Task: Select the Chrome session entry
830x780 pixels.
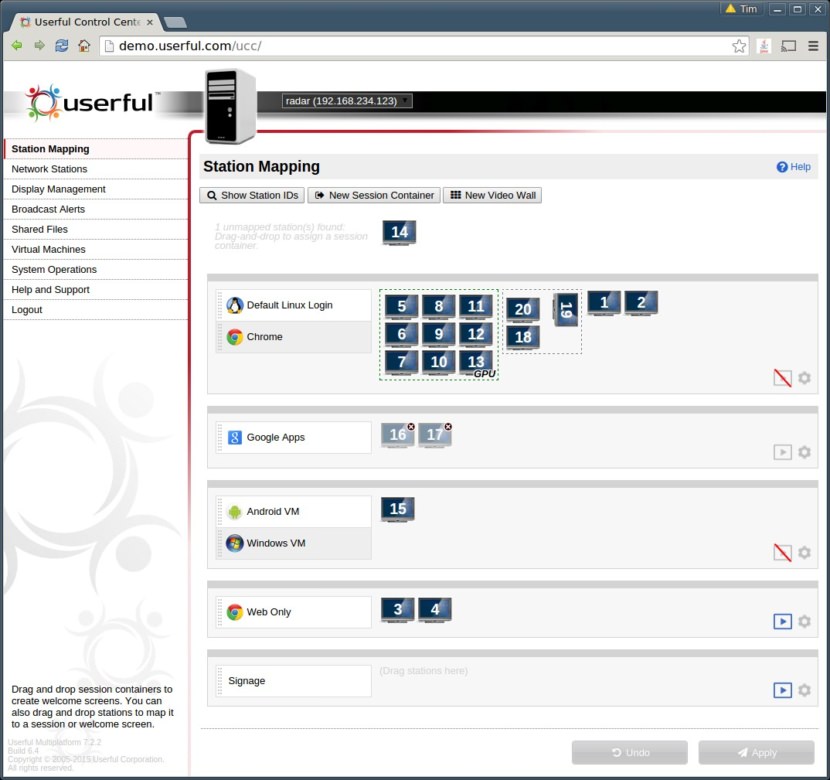Action: pos(294,337)
